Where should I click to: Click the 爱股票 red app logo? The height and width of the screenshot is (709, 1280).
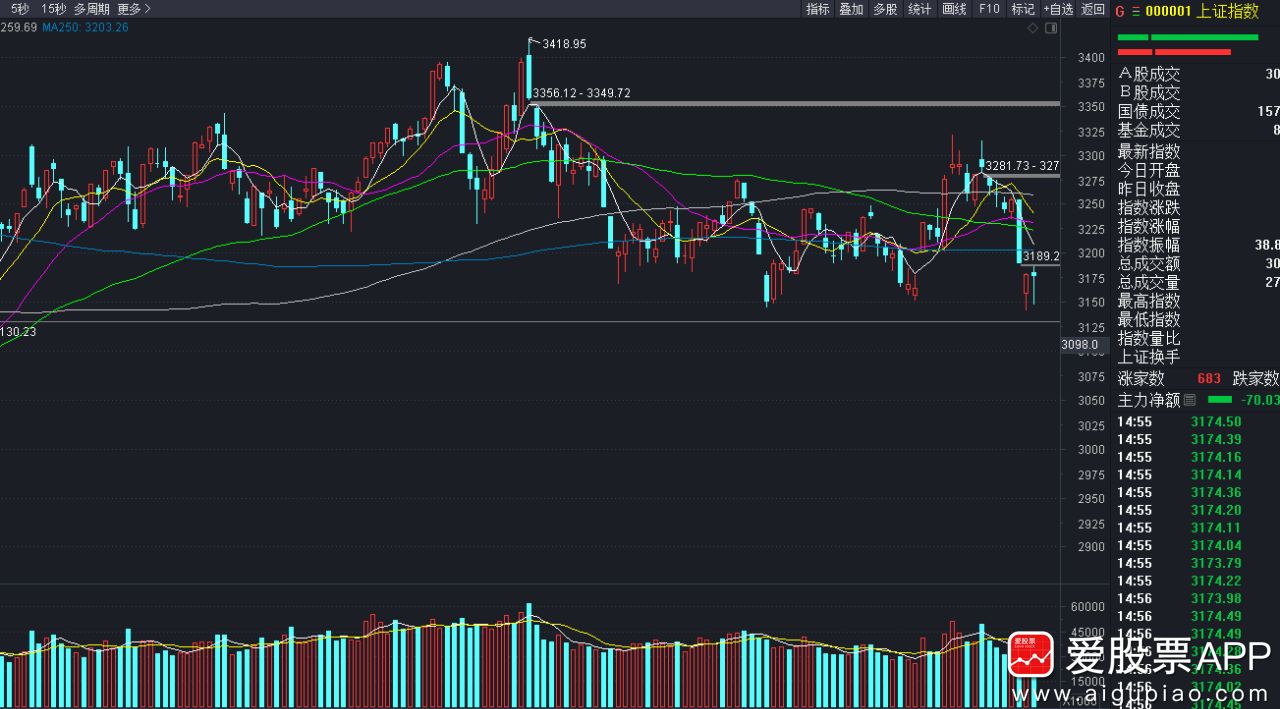1030,655
